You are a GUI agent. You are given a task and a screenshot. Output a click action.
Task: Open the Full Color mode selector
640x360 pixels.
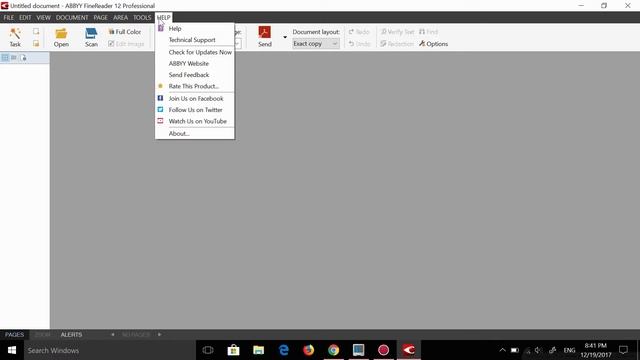coord(125,31)
